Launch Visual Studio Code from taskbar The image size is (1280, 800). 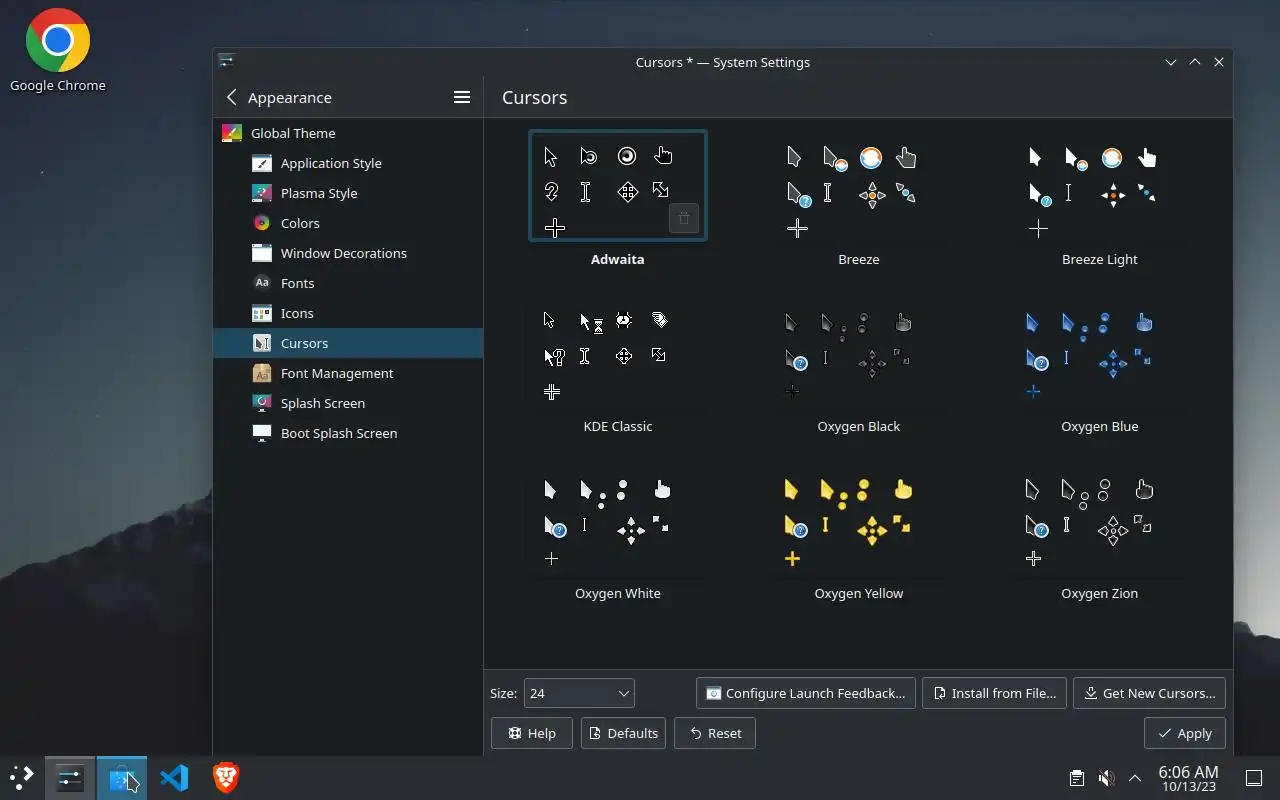(x=174, y=778)
